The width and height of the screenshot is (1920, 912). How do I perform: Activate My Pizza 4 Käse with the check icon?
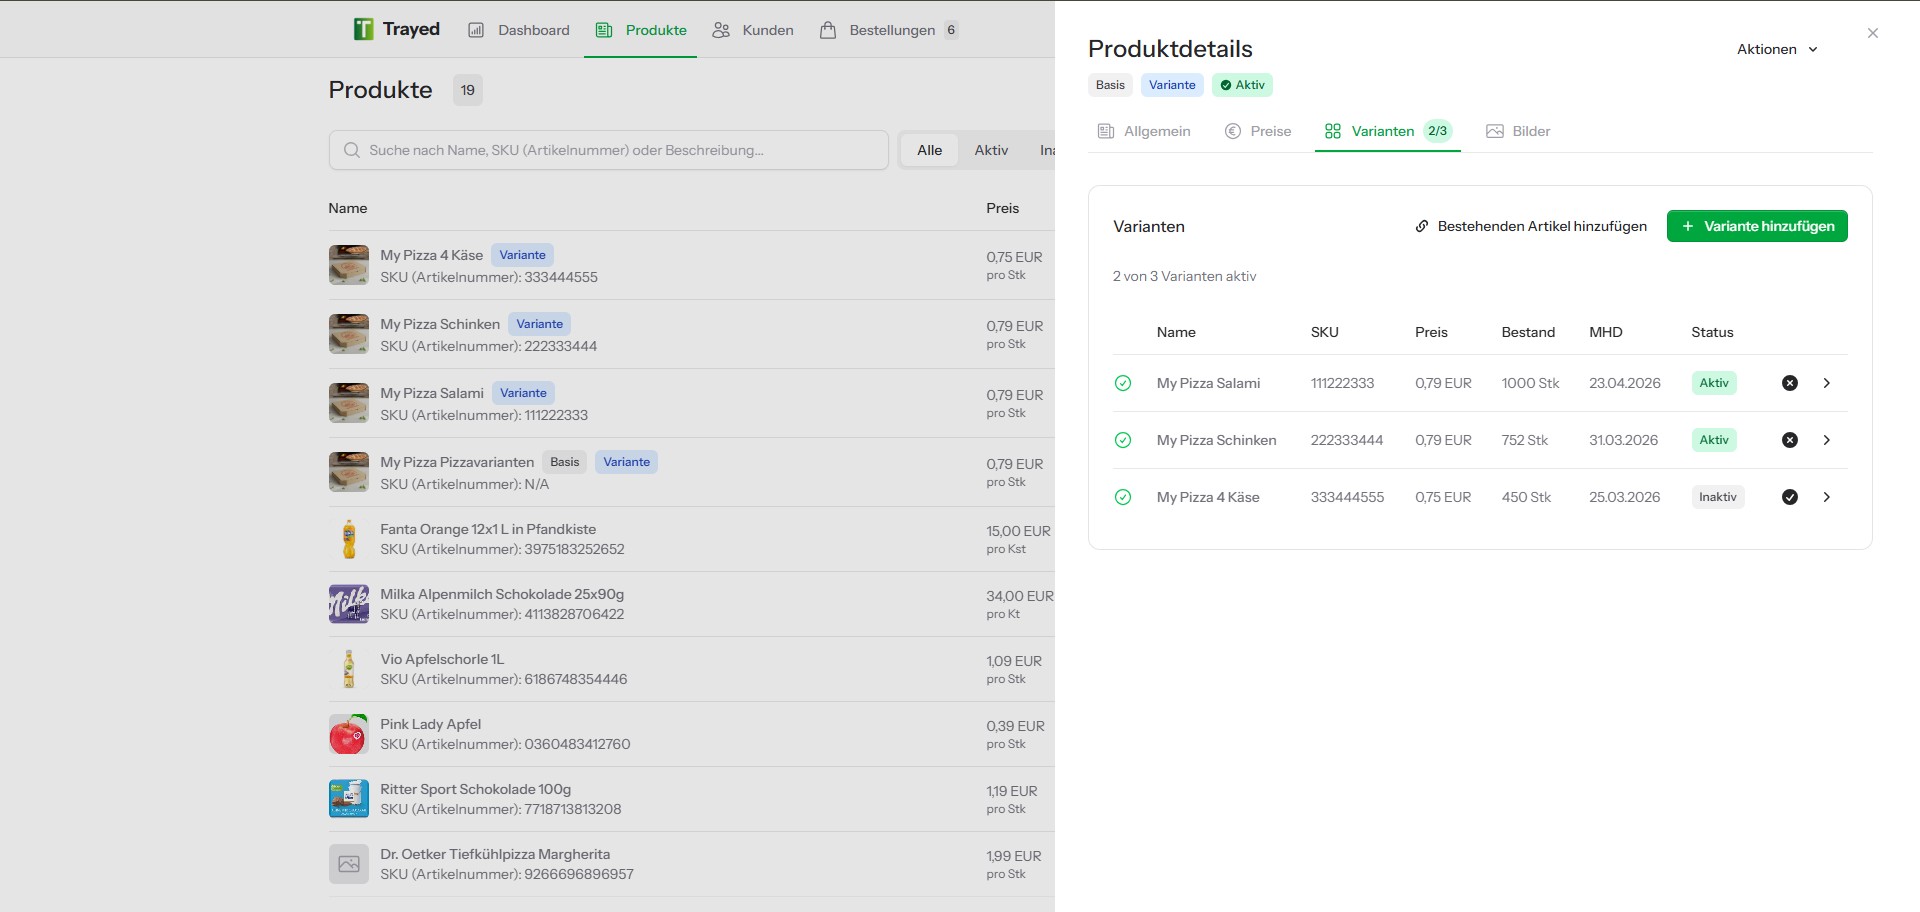(x=1790, y=496)
